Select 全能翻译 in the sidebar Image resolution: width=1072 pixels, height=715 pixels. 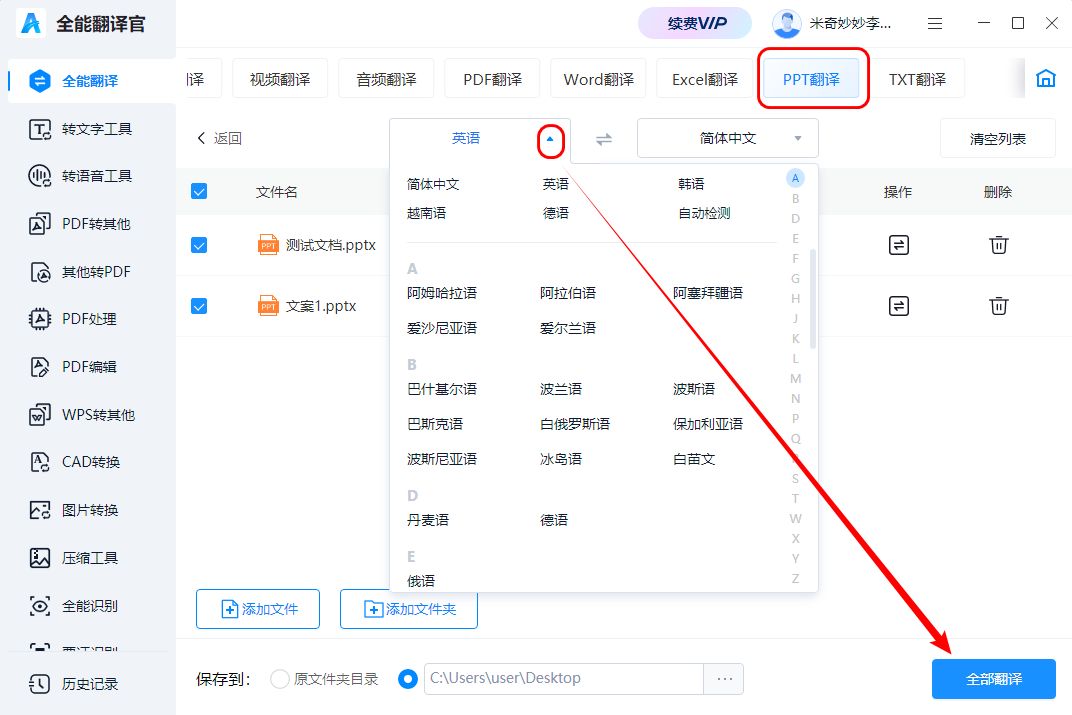pos(92,81)
